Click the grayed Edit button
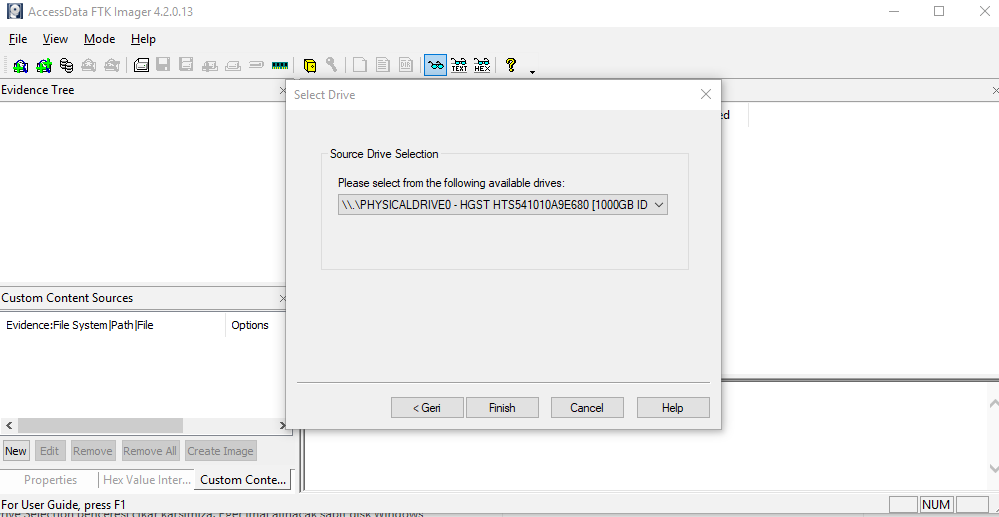Viewport: 999px width, 517px height. (50, 451)
